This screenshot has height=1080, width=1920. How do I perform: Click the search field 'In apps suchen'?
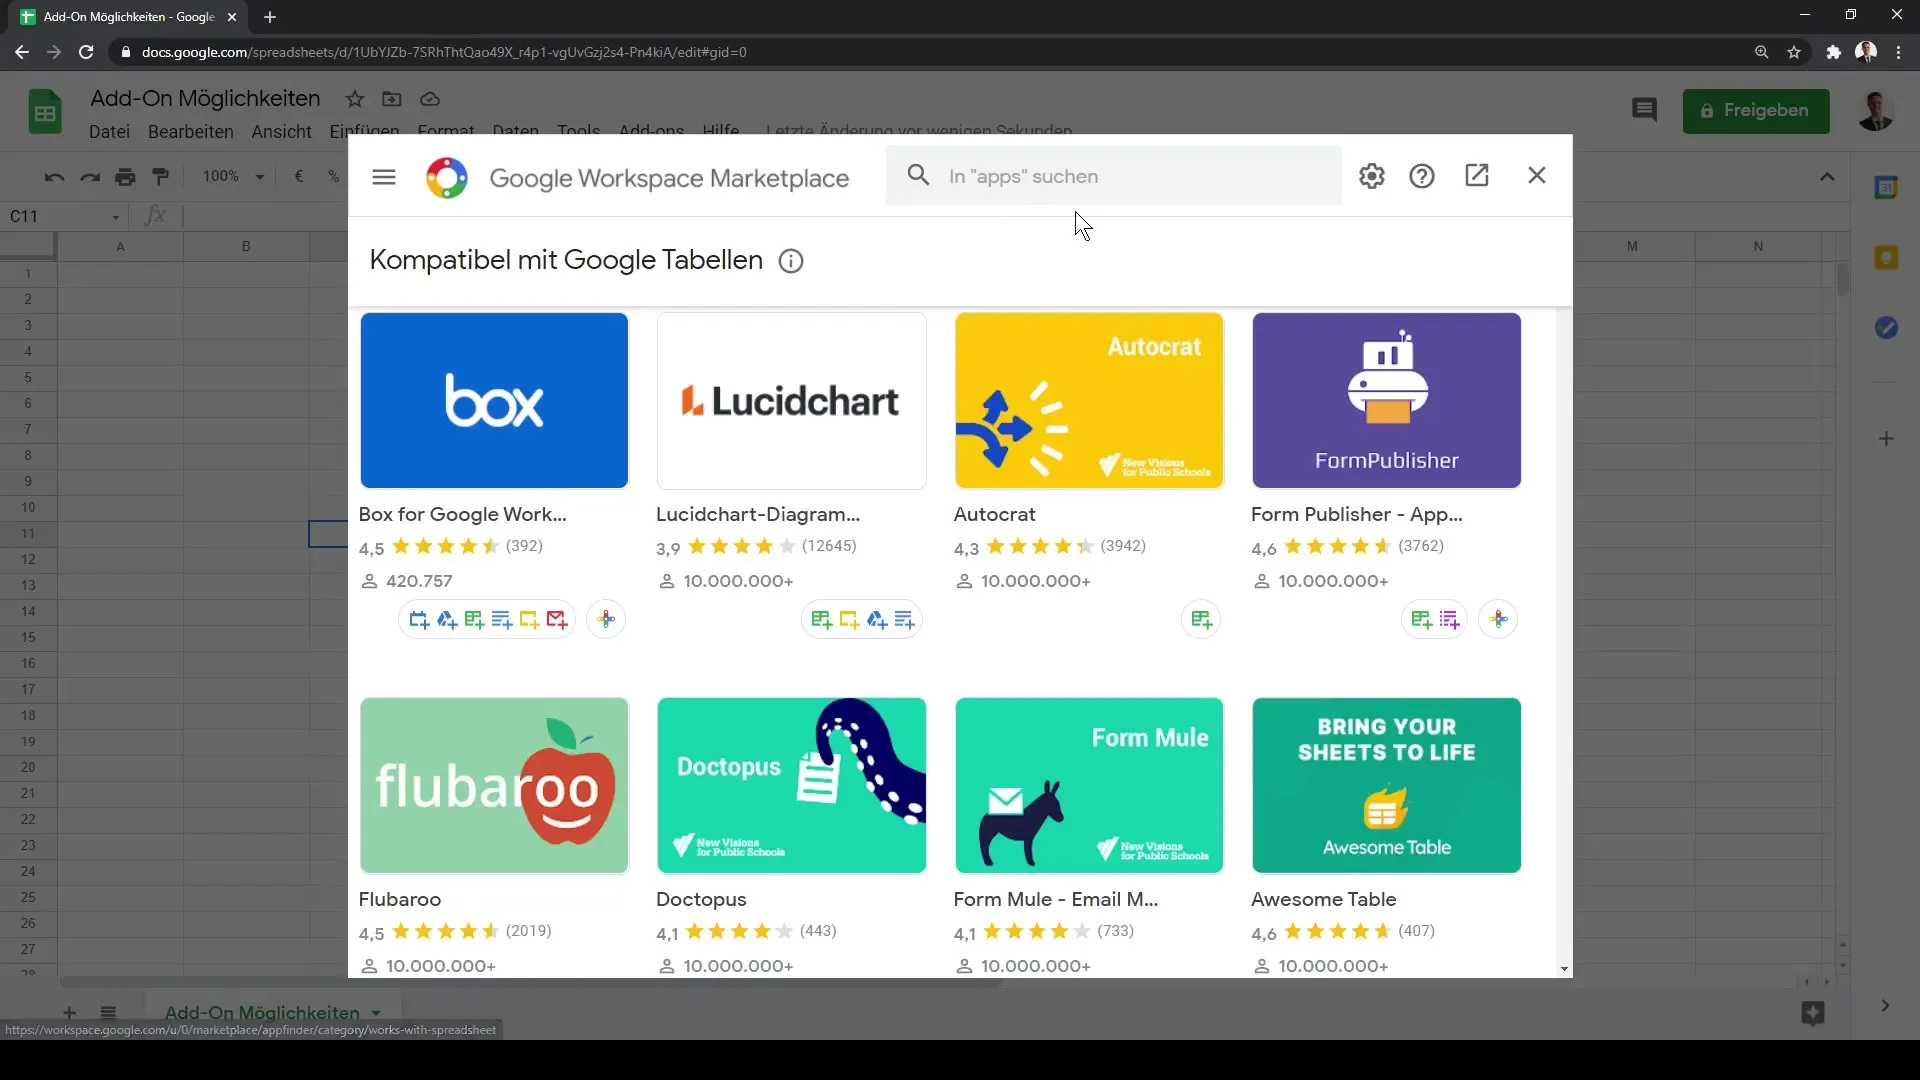(x=1114, y=176)
